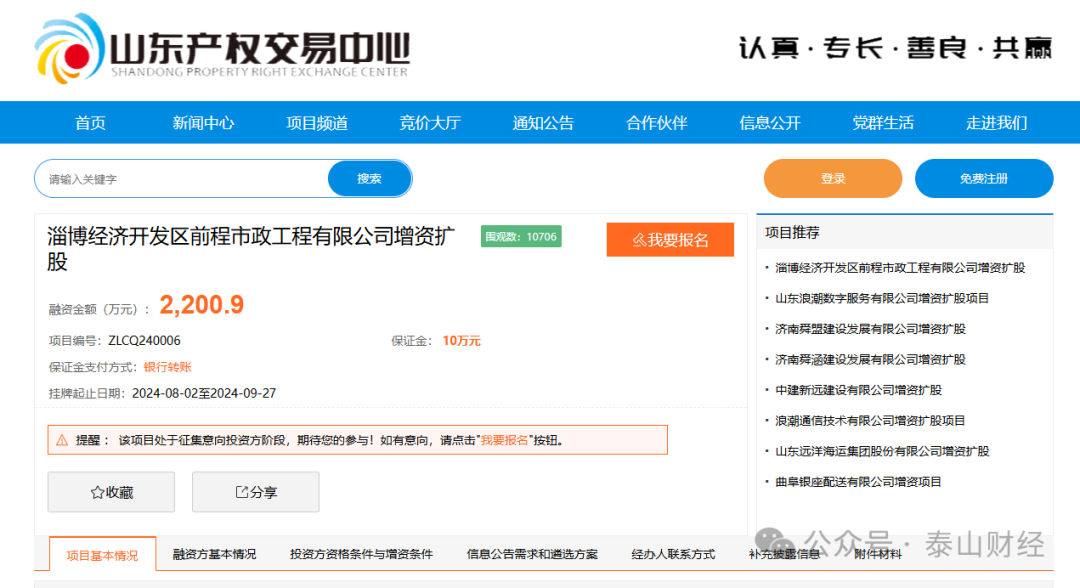The height and width of the screenshot is (588, 1080).
Task: Open the 信息公开 menu item
Action: (770, 122)
